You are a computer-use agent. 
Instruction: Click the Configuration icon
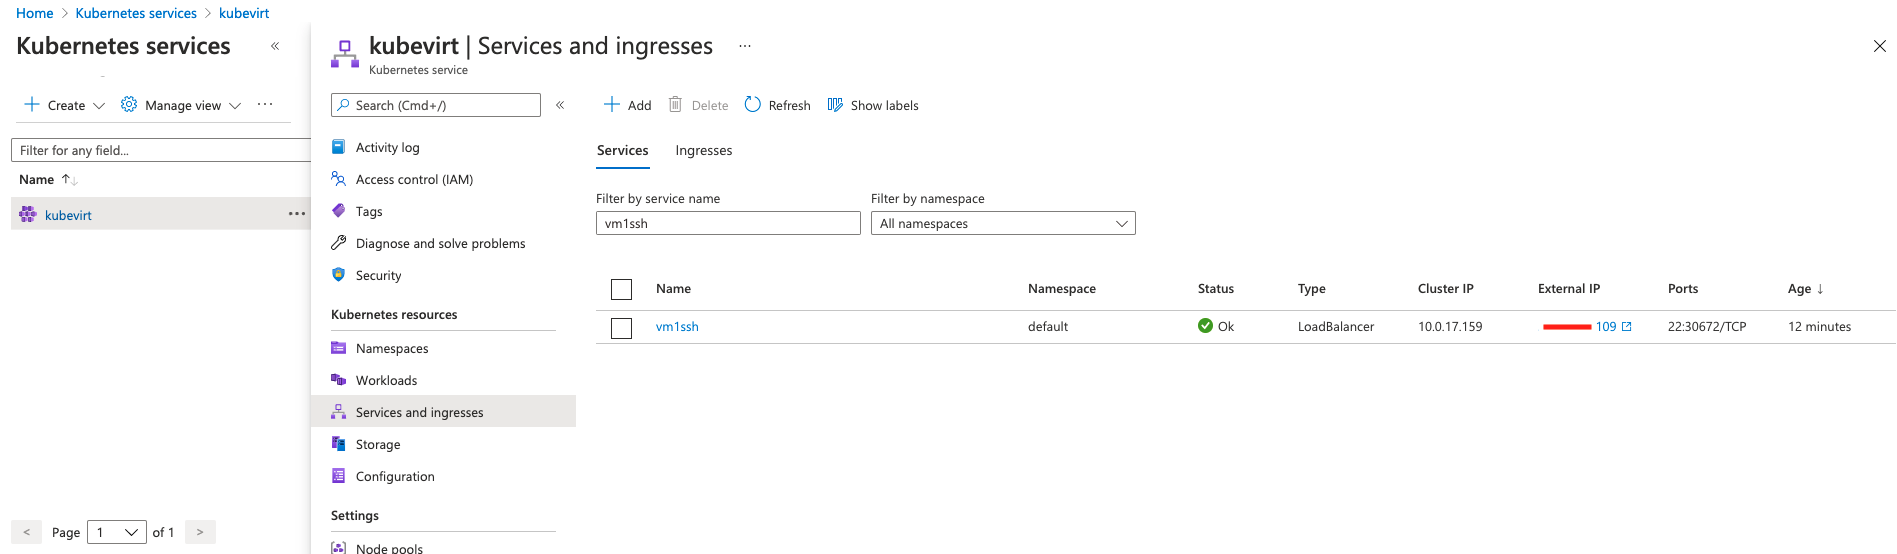[339, 476]
